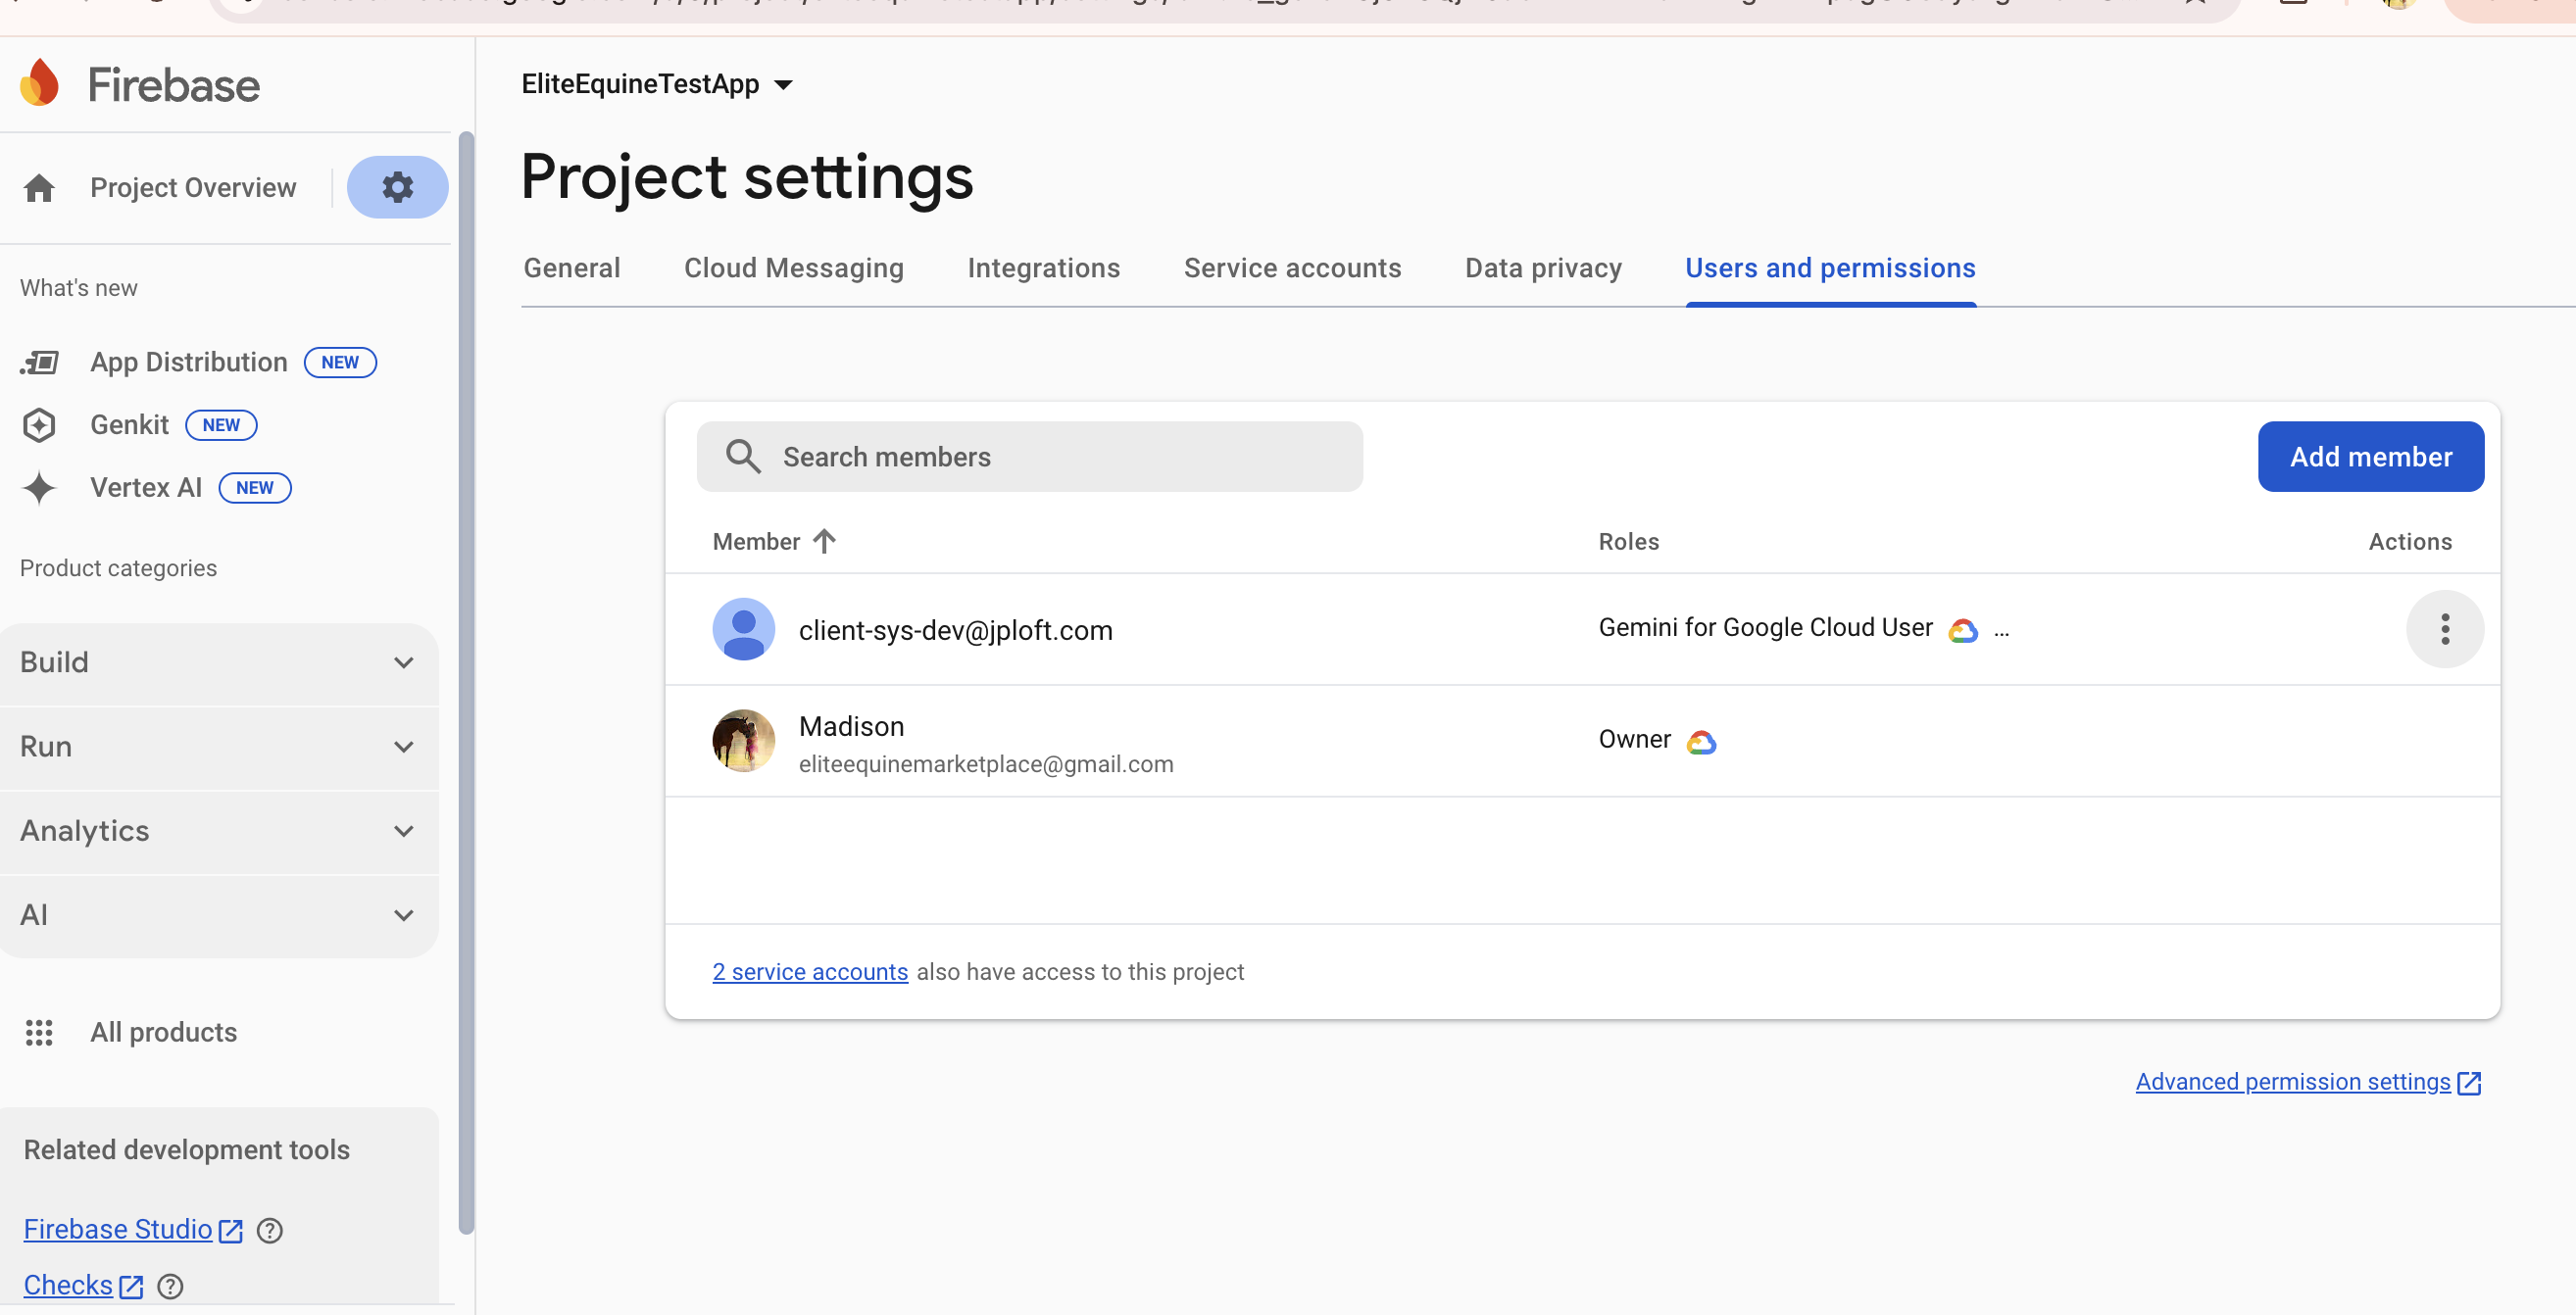Click help icon next to Checks
Screen dimensions: 2576x1315
click(x=171, y=1286)
